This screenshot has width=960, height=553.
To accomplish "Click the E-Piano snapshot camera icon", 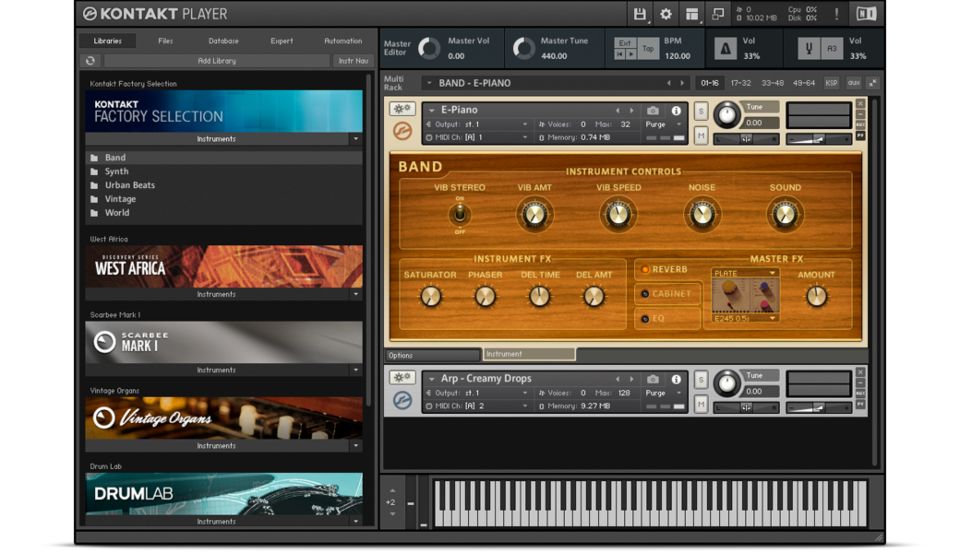I will (x=653, y=111).
